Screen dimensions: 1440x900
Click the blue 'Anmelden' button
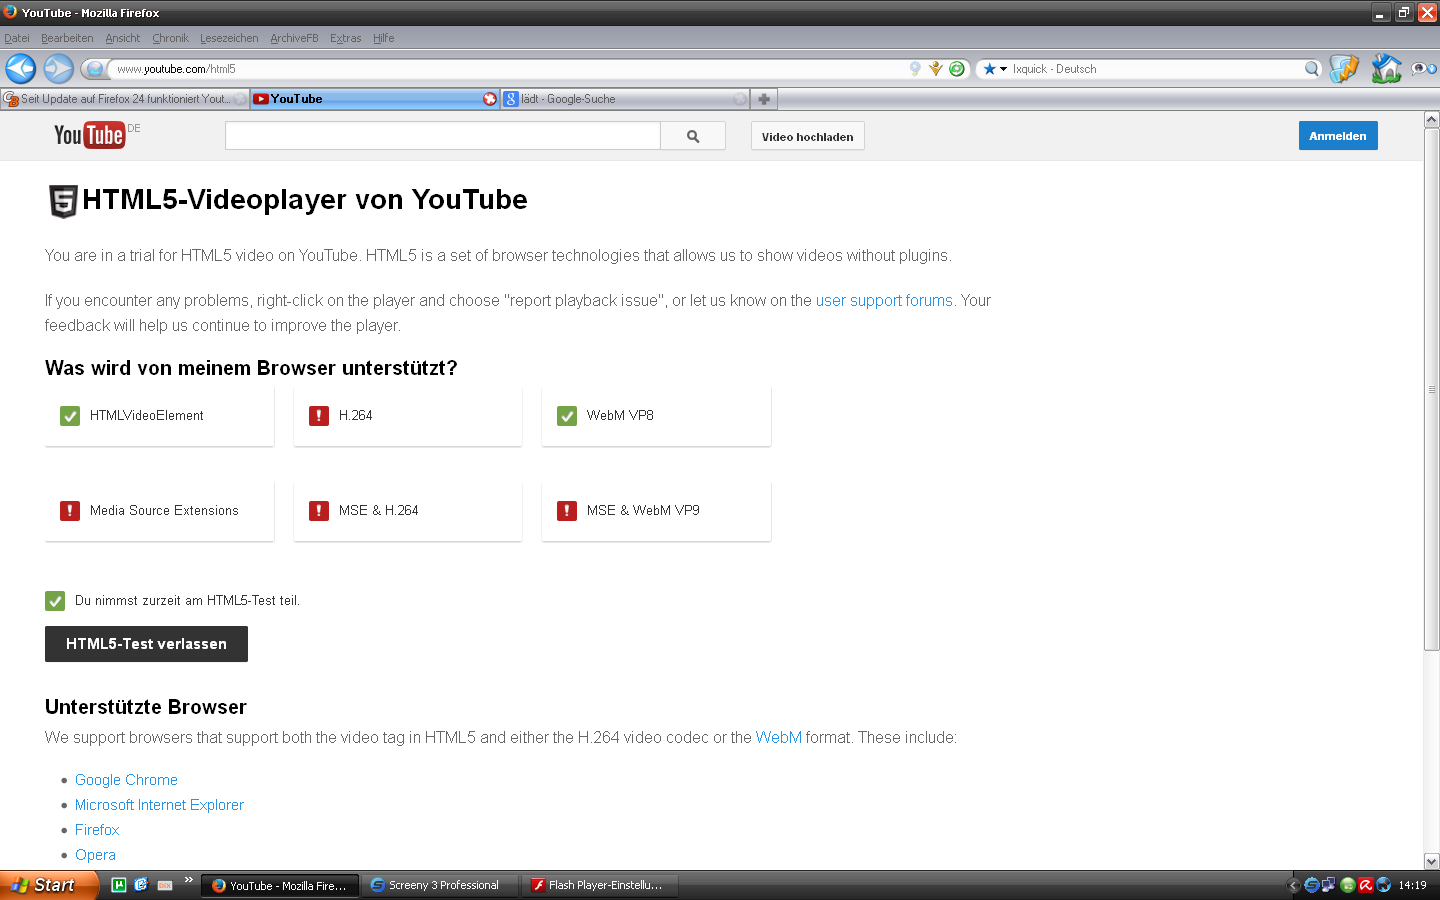(1338, 136)
